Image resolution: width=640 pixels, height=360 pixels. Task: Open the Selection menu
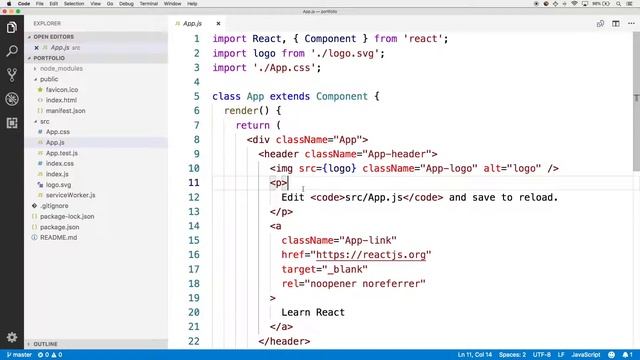point(74,4)
